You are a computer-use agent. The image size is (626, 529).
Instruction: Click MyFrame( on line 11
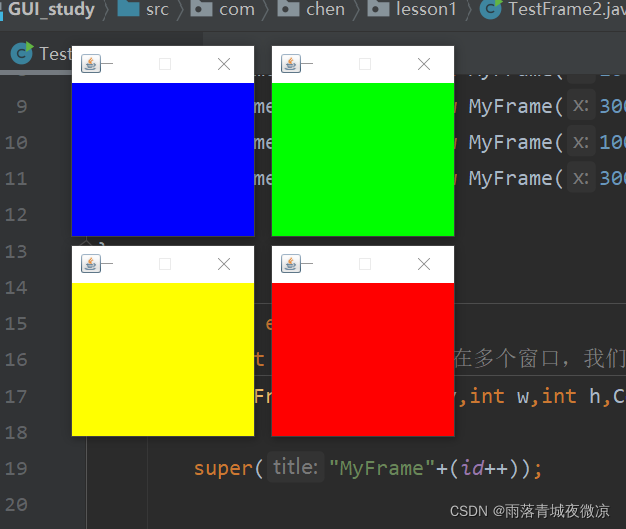coord(516,178)
